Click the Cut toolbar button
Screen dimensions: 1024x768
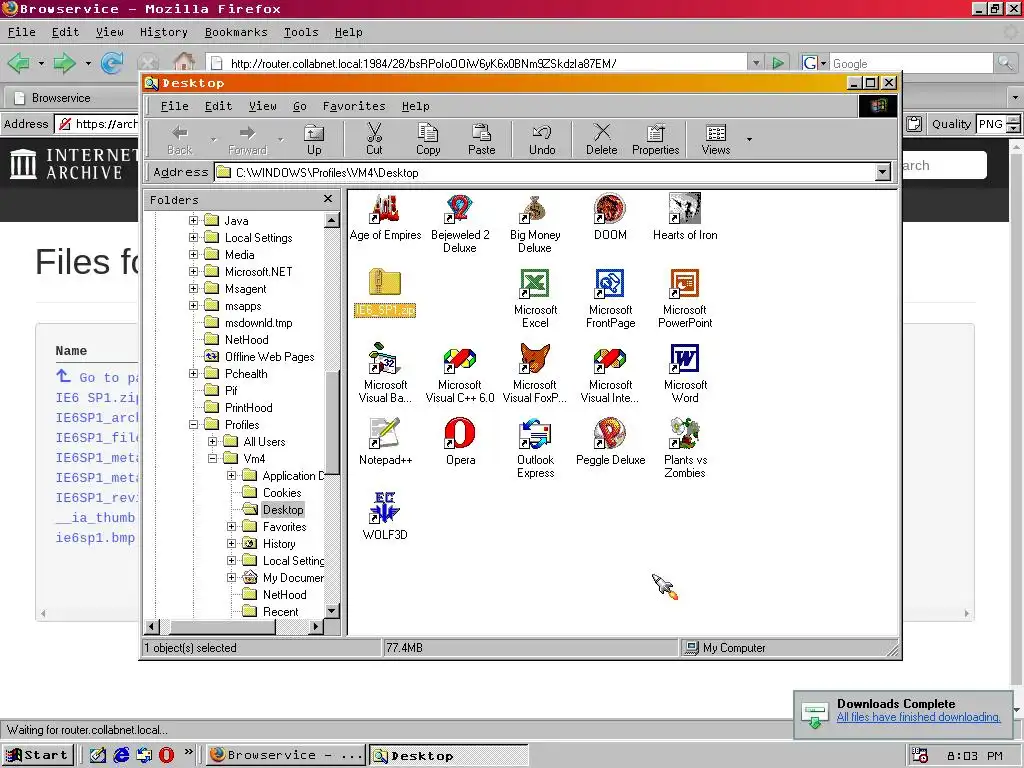(374, 139)
